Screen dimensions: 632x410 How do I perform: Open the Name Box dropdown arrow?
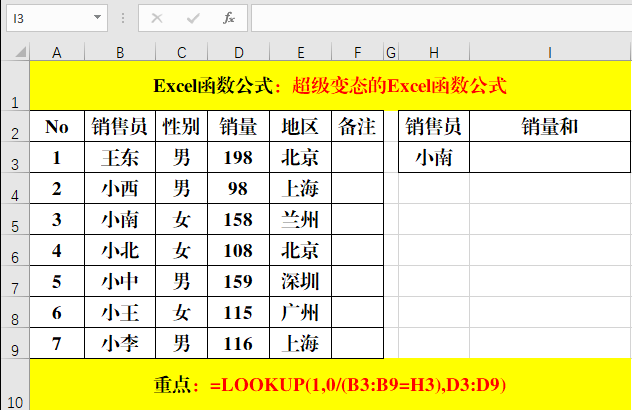tap(97, 17)
